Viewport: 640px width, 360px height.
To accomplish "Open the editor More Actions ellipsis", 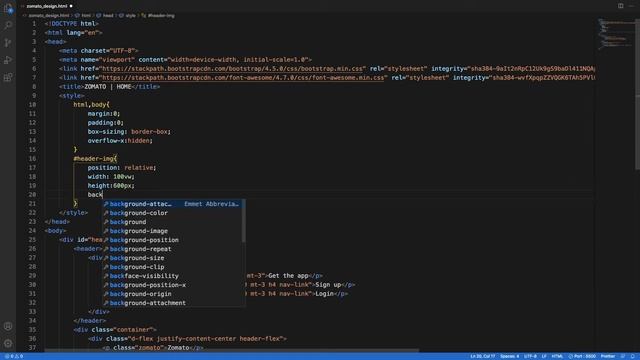I will point(631,6).
